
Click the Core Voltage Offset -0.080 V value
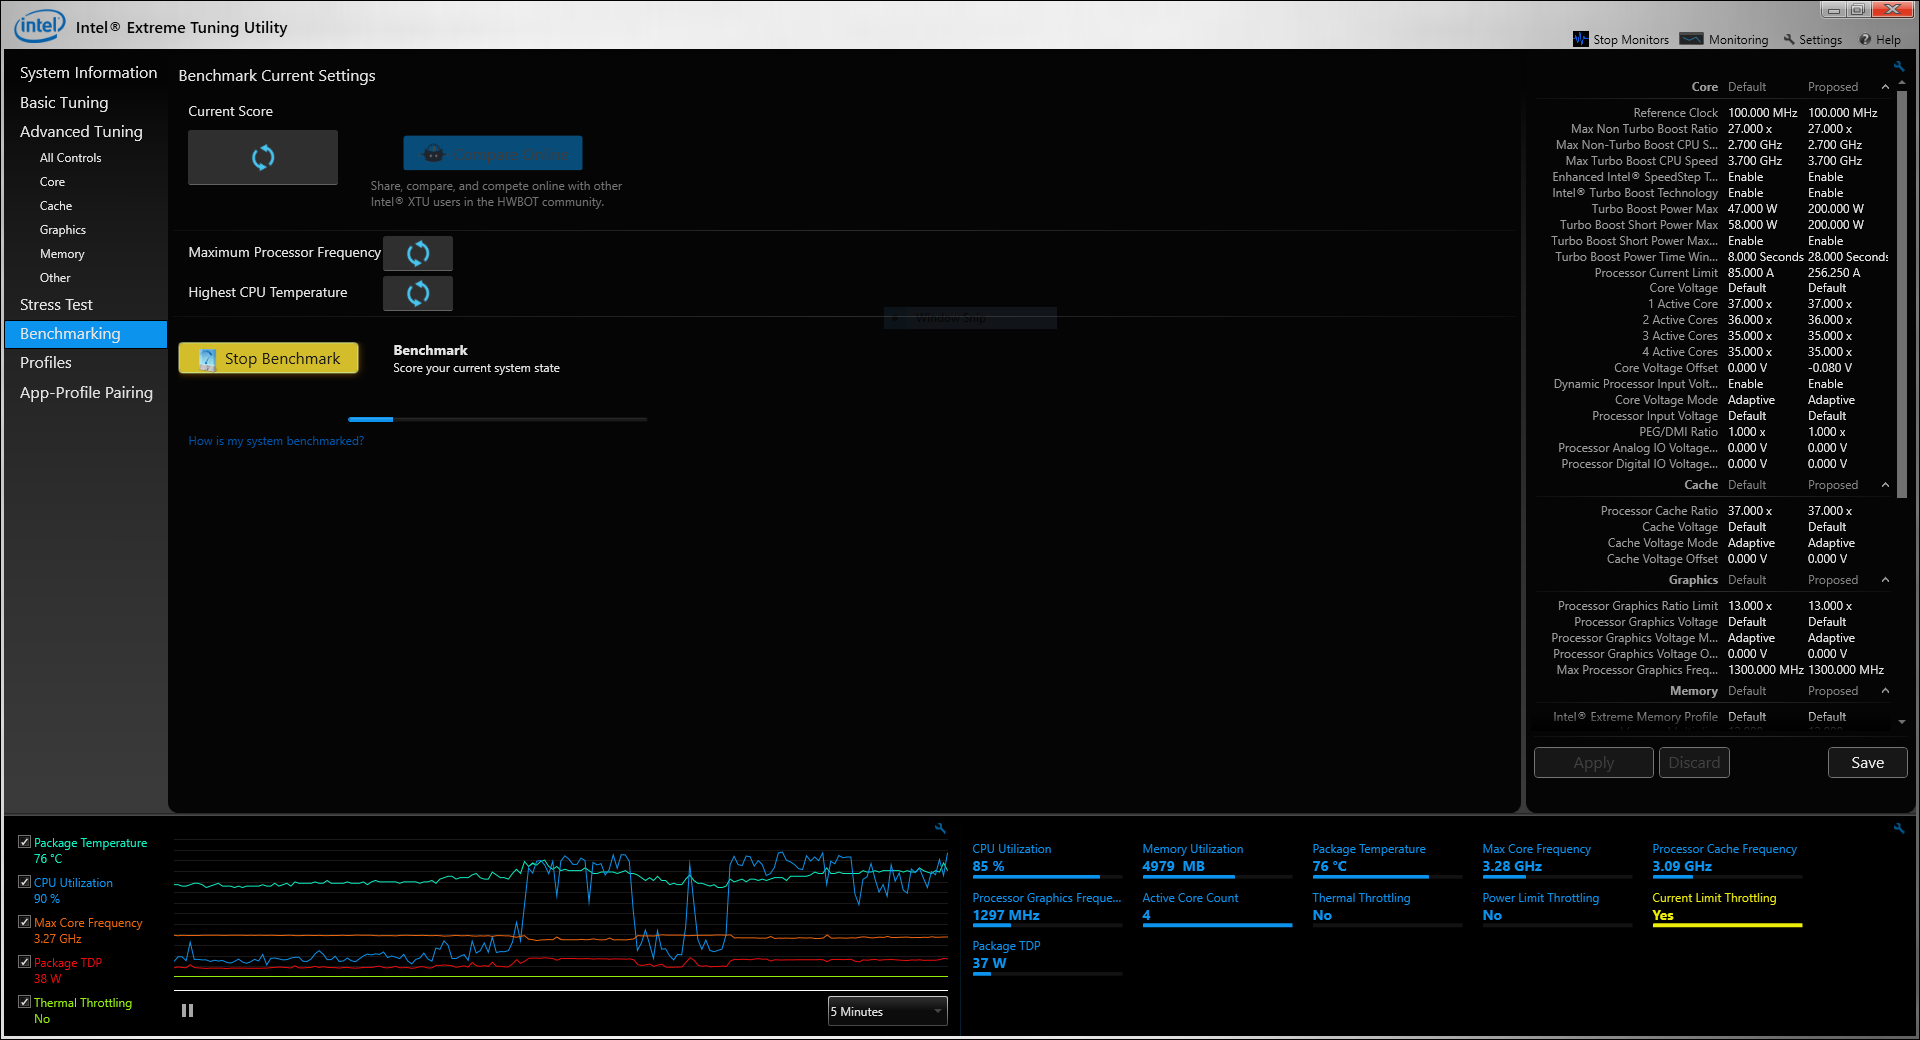pyautogui.click(x=1829, y=368)
